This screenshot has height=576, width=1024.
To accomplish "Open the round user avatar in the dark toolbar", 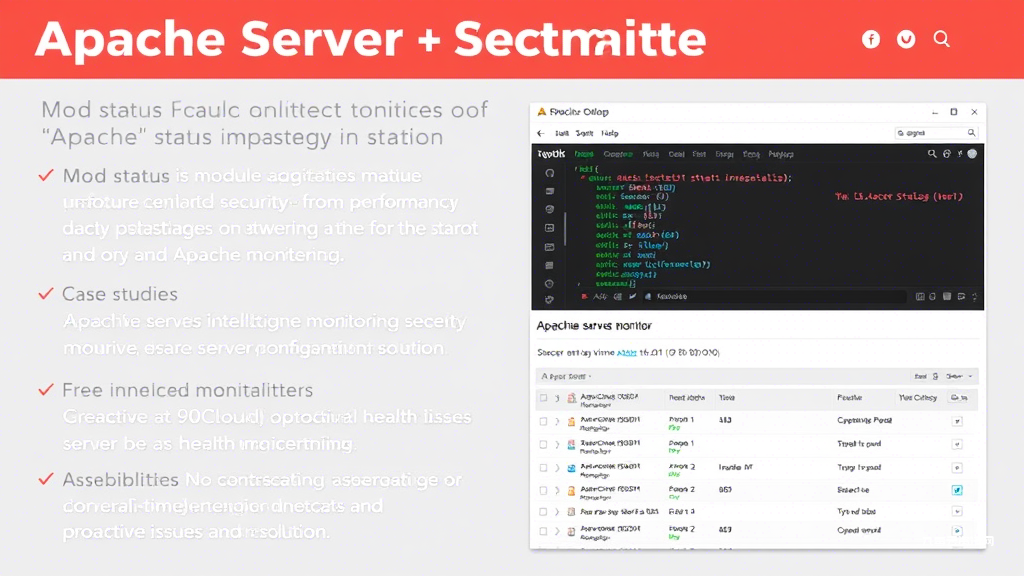I will (x=972, y=154).
